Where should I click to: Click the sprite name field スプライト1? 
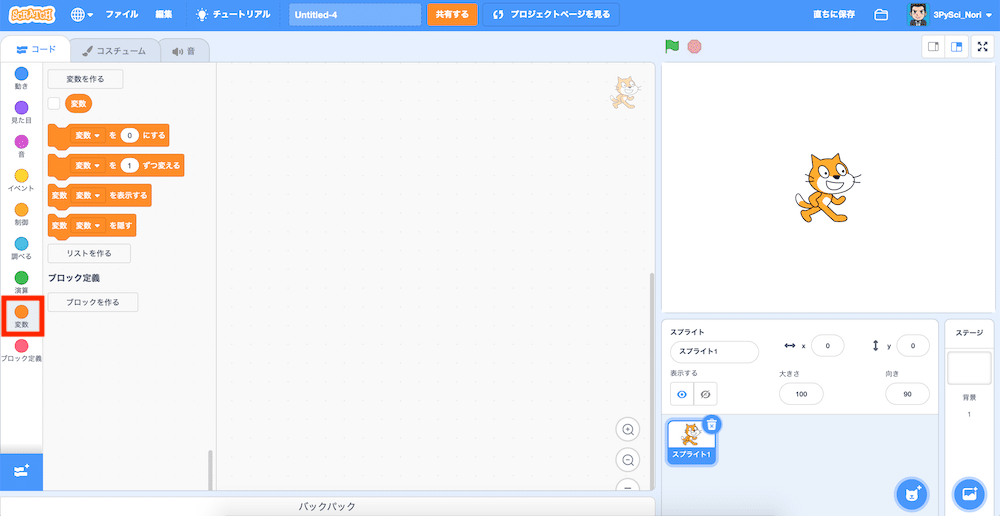click(x=714, y=351)
